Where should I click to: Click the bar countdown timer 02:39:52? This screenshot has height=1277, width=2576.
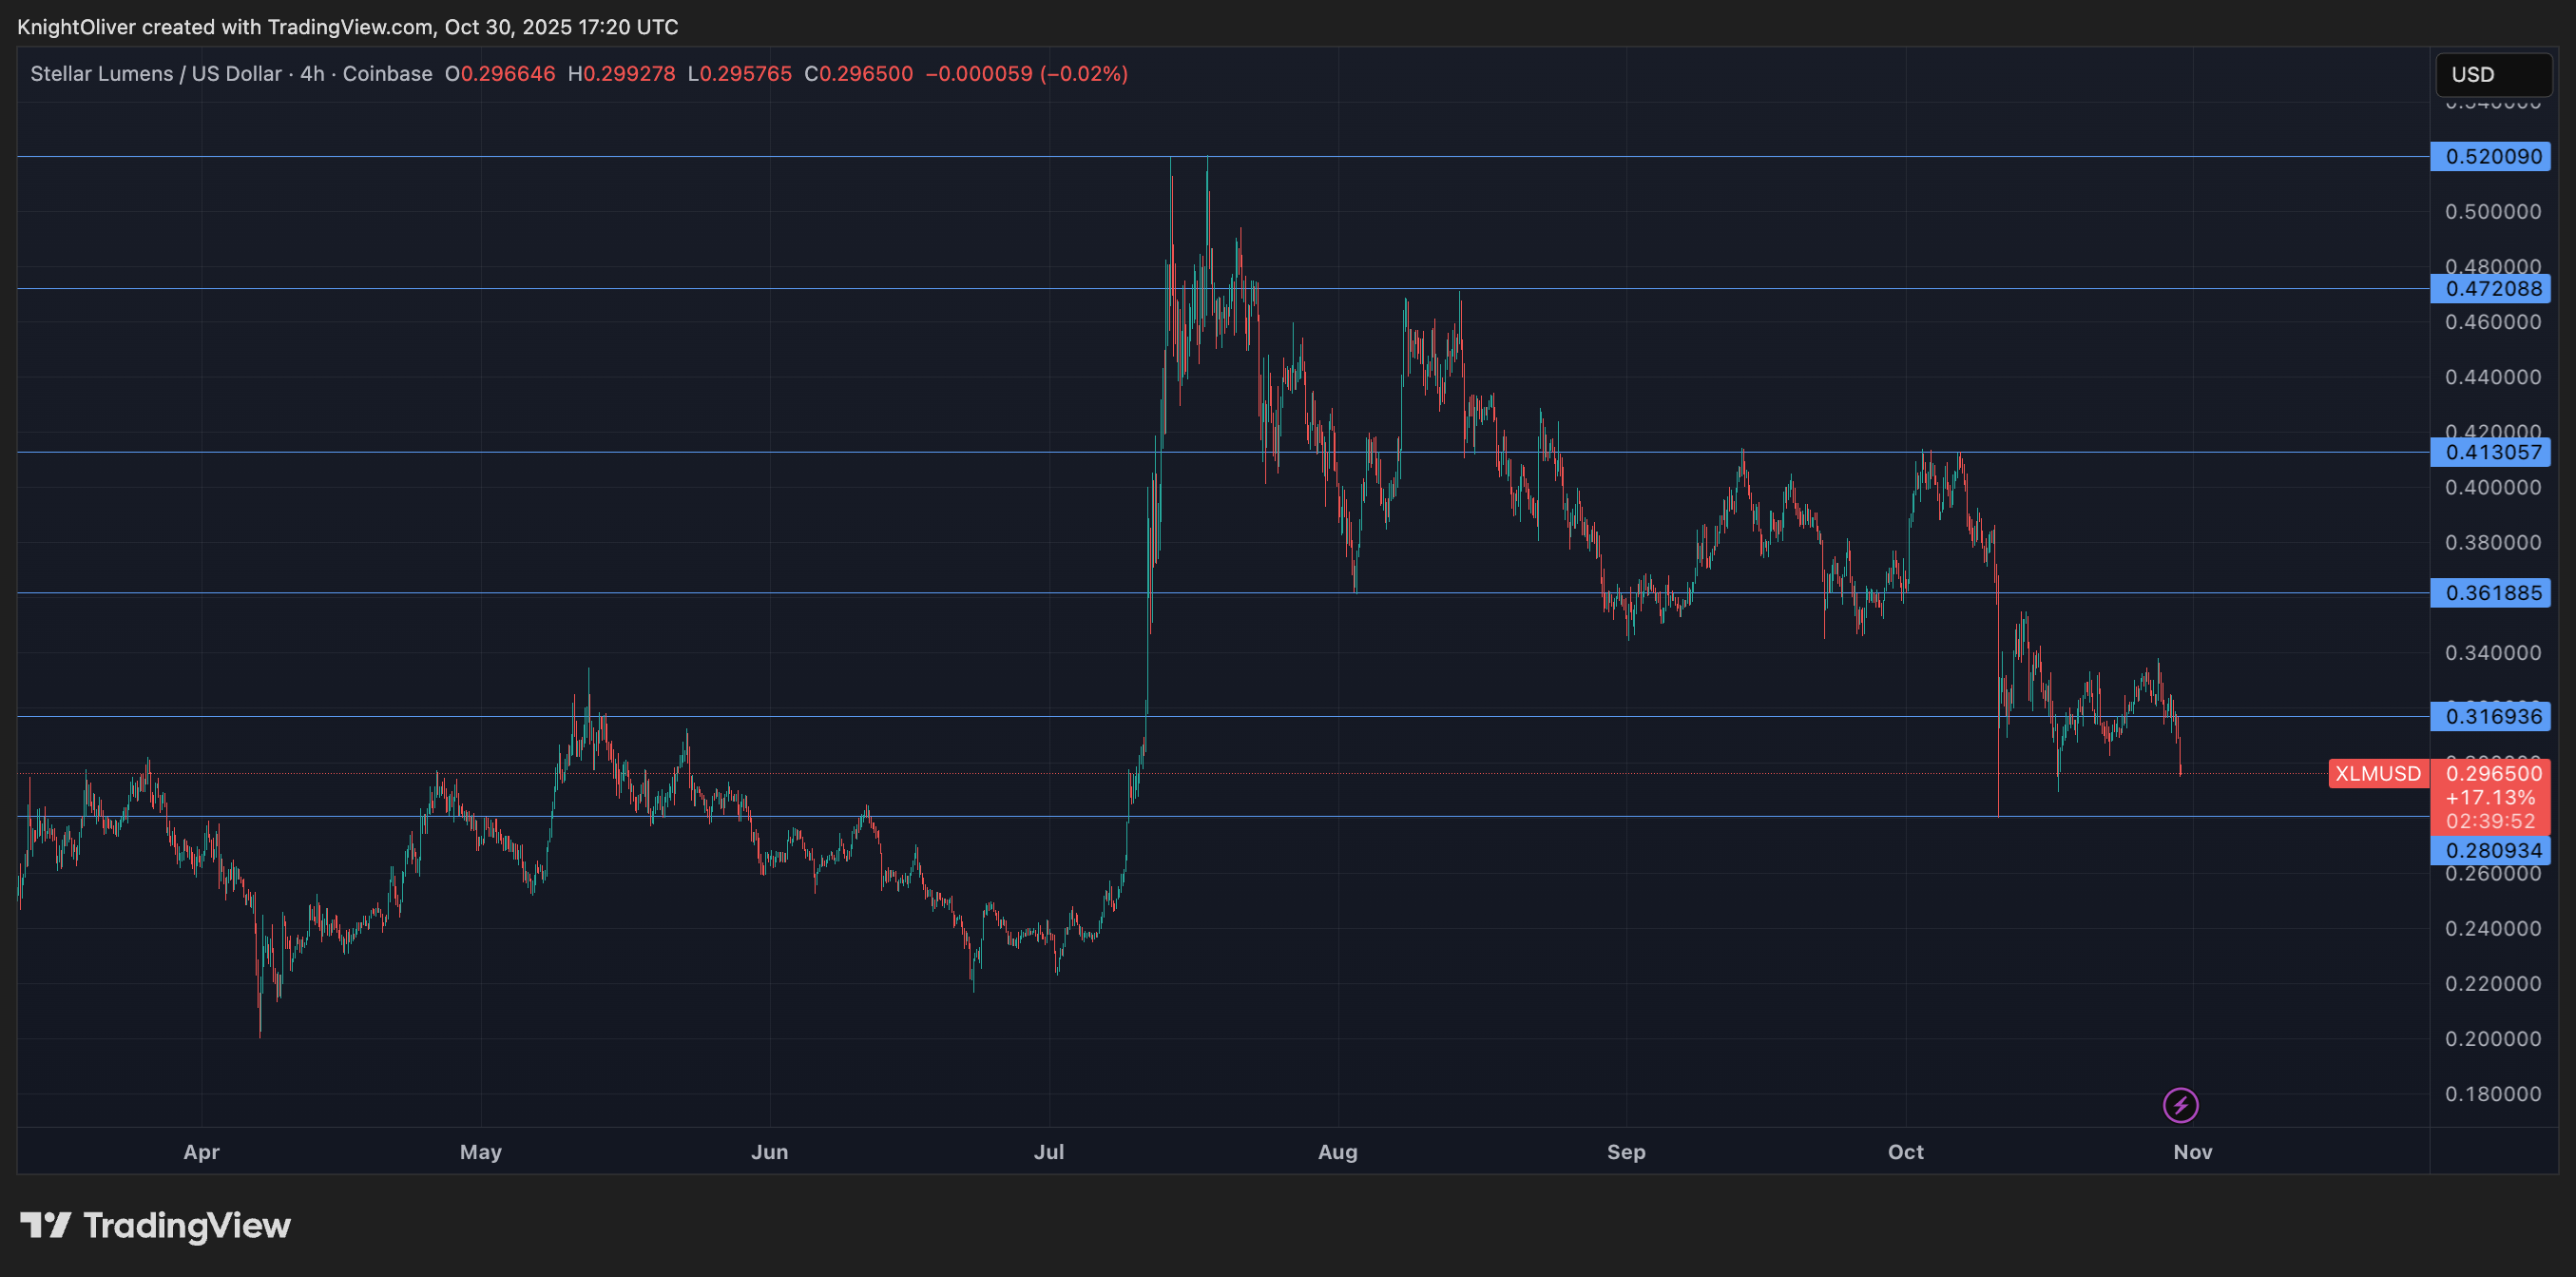(x=2490, y=821)
